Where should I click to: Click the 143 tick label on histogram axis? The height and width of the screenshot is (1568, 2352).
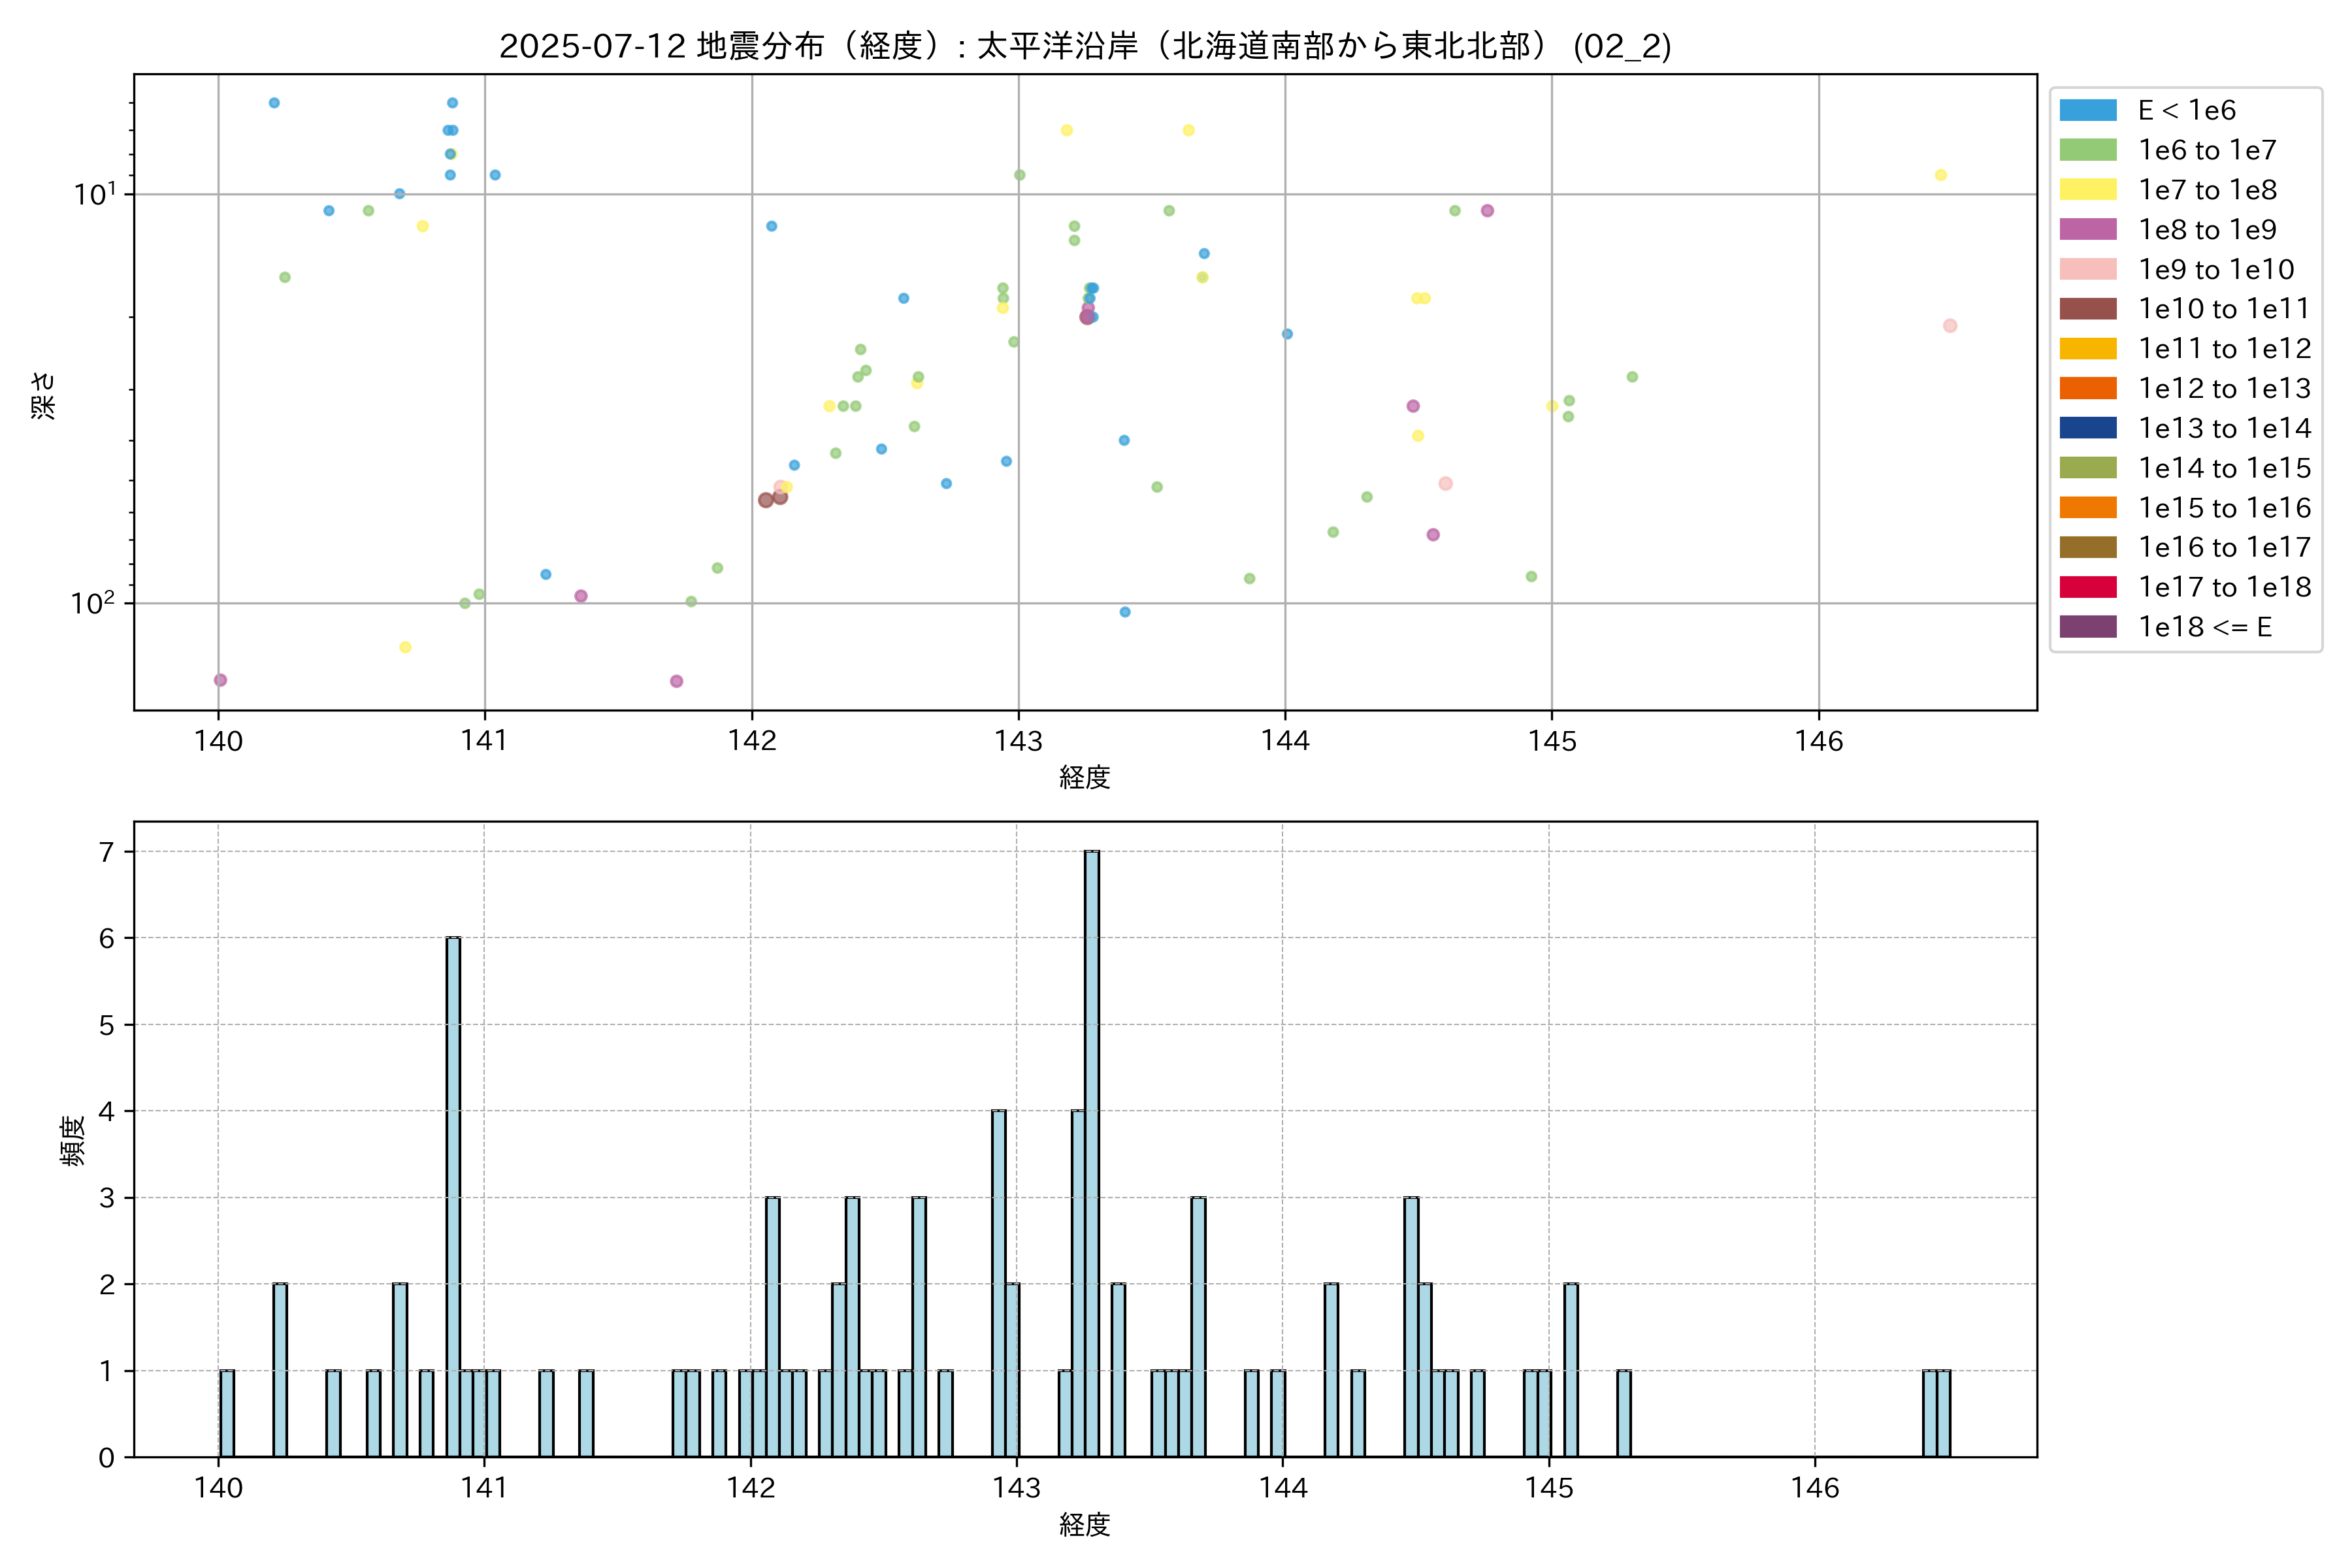(x=1017, y=1488)
